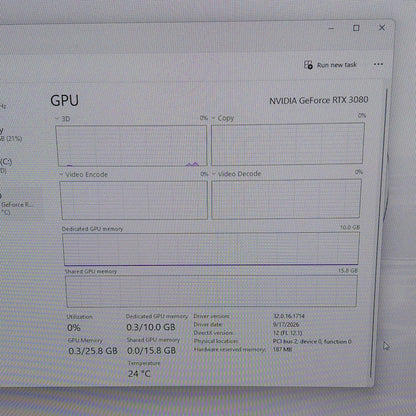Close the Task Manager window
Image resolution: width=416 pixels, height=416 pixels.
(x=382, y=28)
